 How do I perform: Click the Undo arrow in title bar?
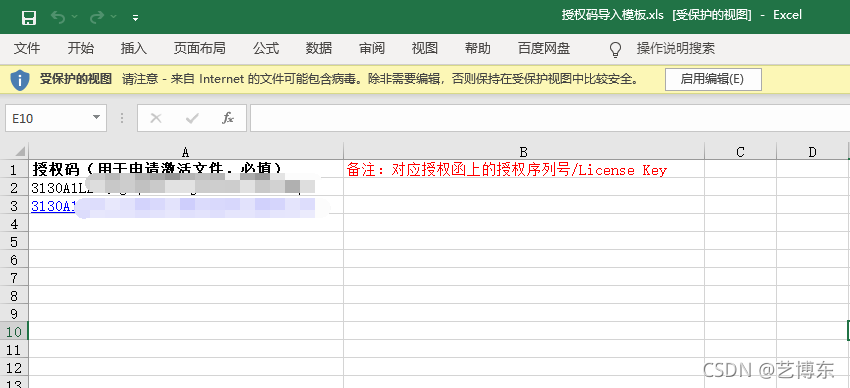(x=57, y=17)
